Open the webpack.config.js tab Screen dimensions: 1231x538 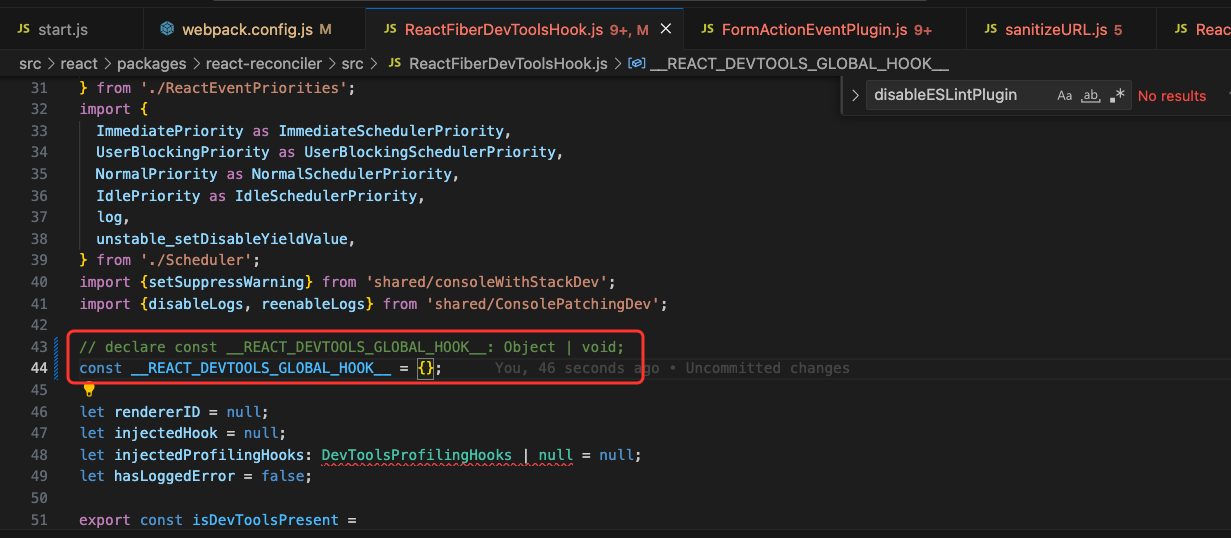pos(245,30)
